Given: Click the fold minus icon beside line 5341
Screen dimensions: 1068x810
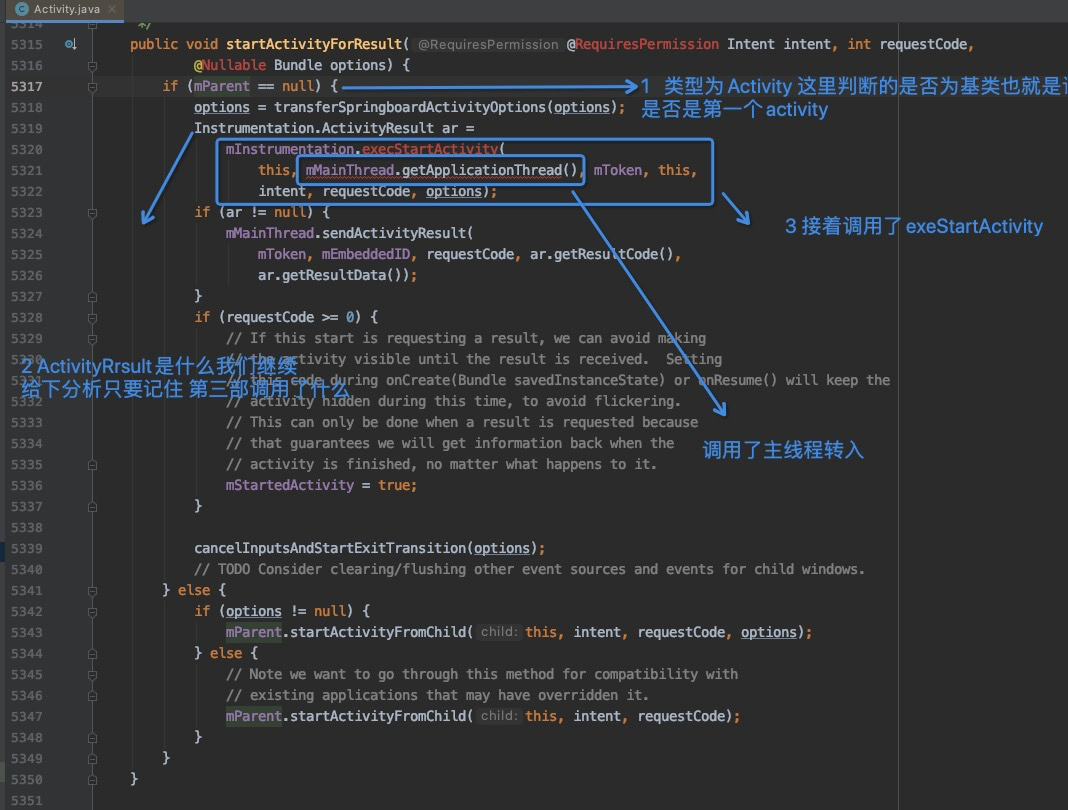Looking at the screenshot, I should tap(93, 590).
